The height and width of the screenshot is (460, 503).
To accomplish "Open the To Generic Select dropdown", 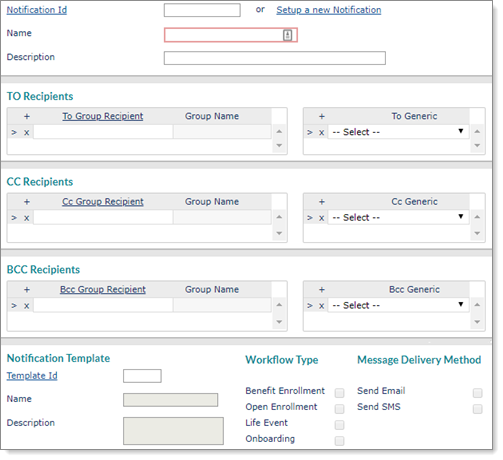I will pyautogui.click(x=399, y=132).
